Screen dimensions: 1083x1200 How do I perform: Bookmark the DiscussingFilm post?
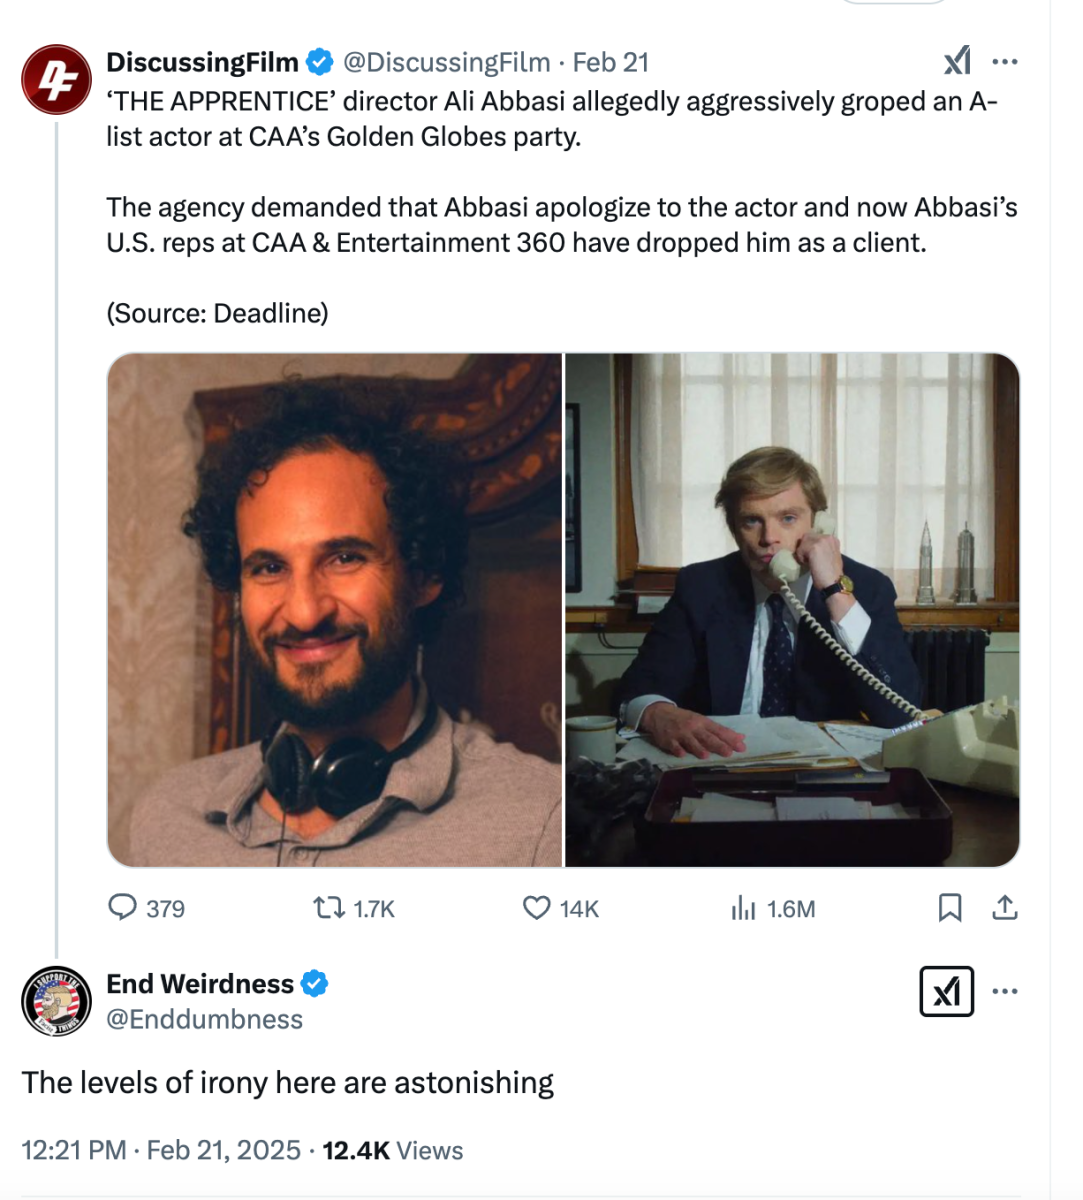pos(949,908)
